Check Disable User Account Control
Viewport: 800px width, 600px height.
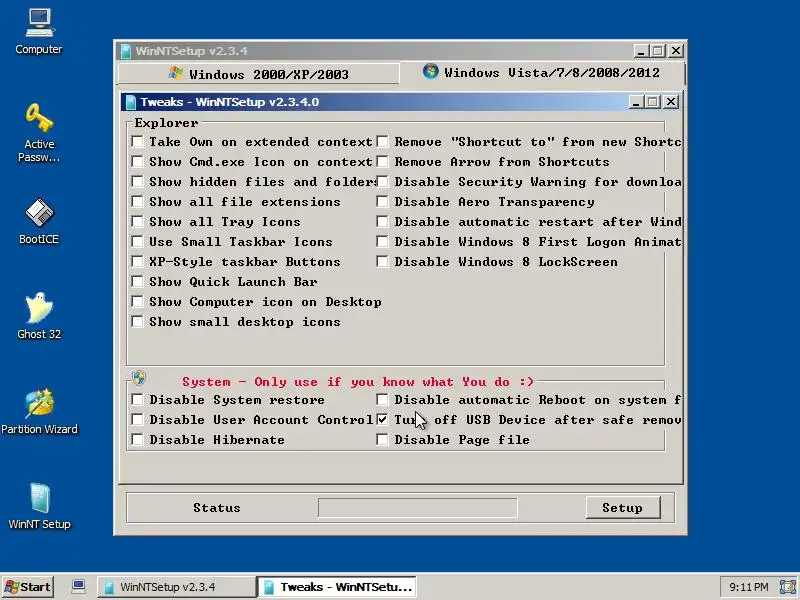coord(137,419)
